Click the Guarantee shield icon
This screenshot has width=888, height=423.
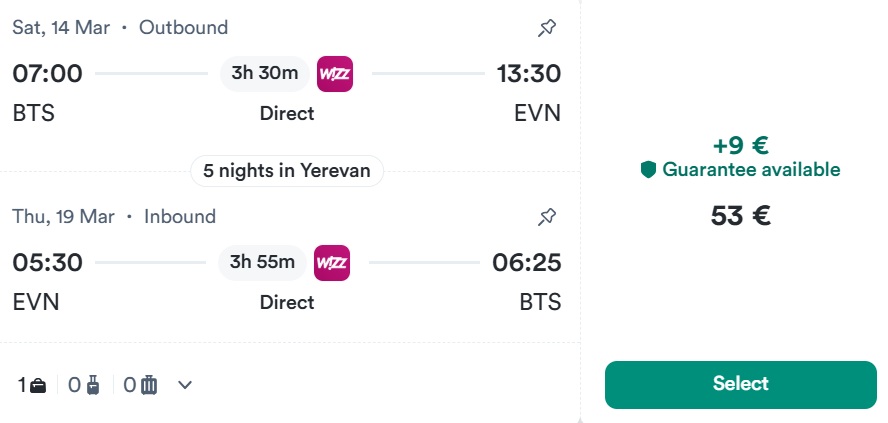(648, 170)
